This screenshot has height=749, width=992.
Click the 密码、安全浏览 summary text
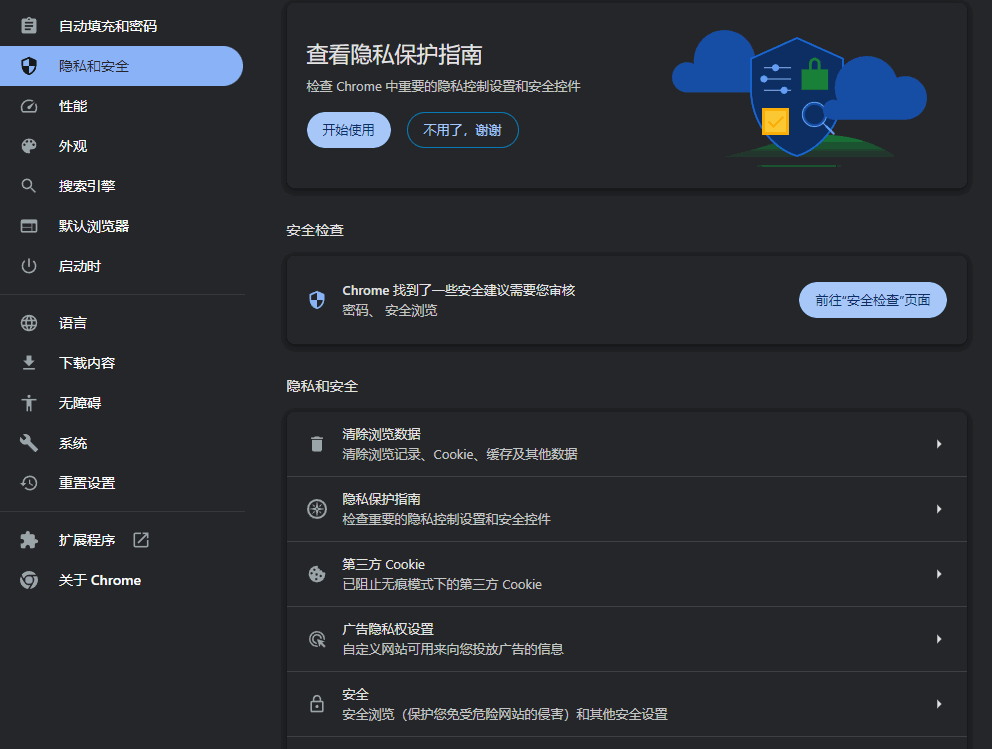pyautogui.click(x=390, y=310)
